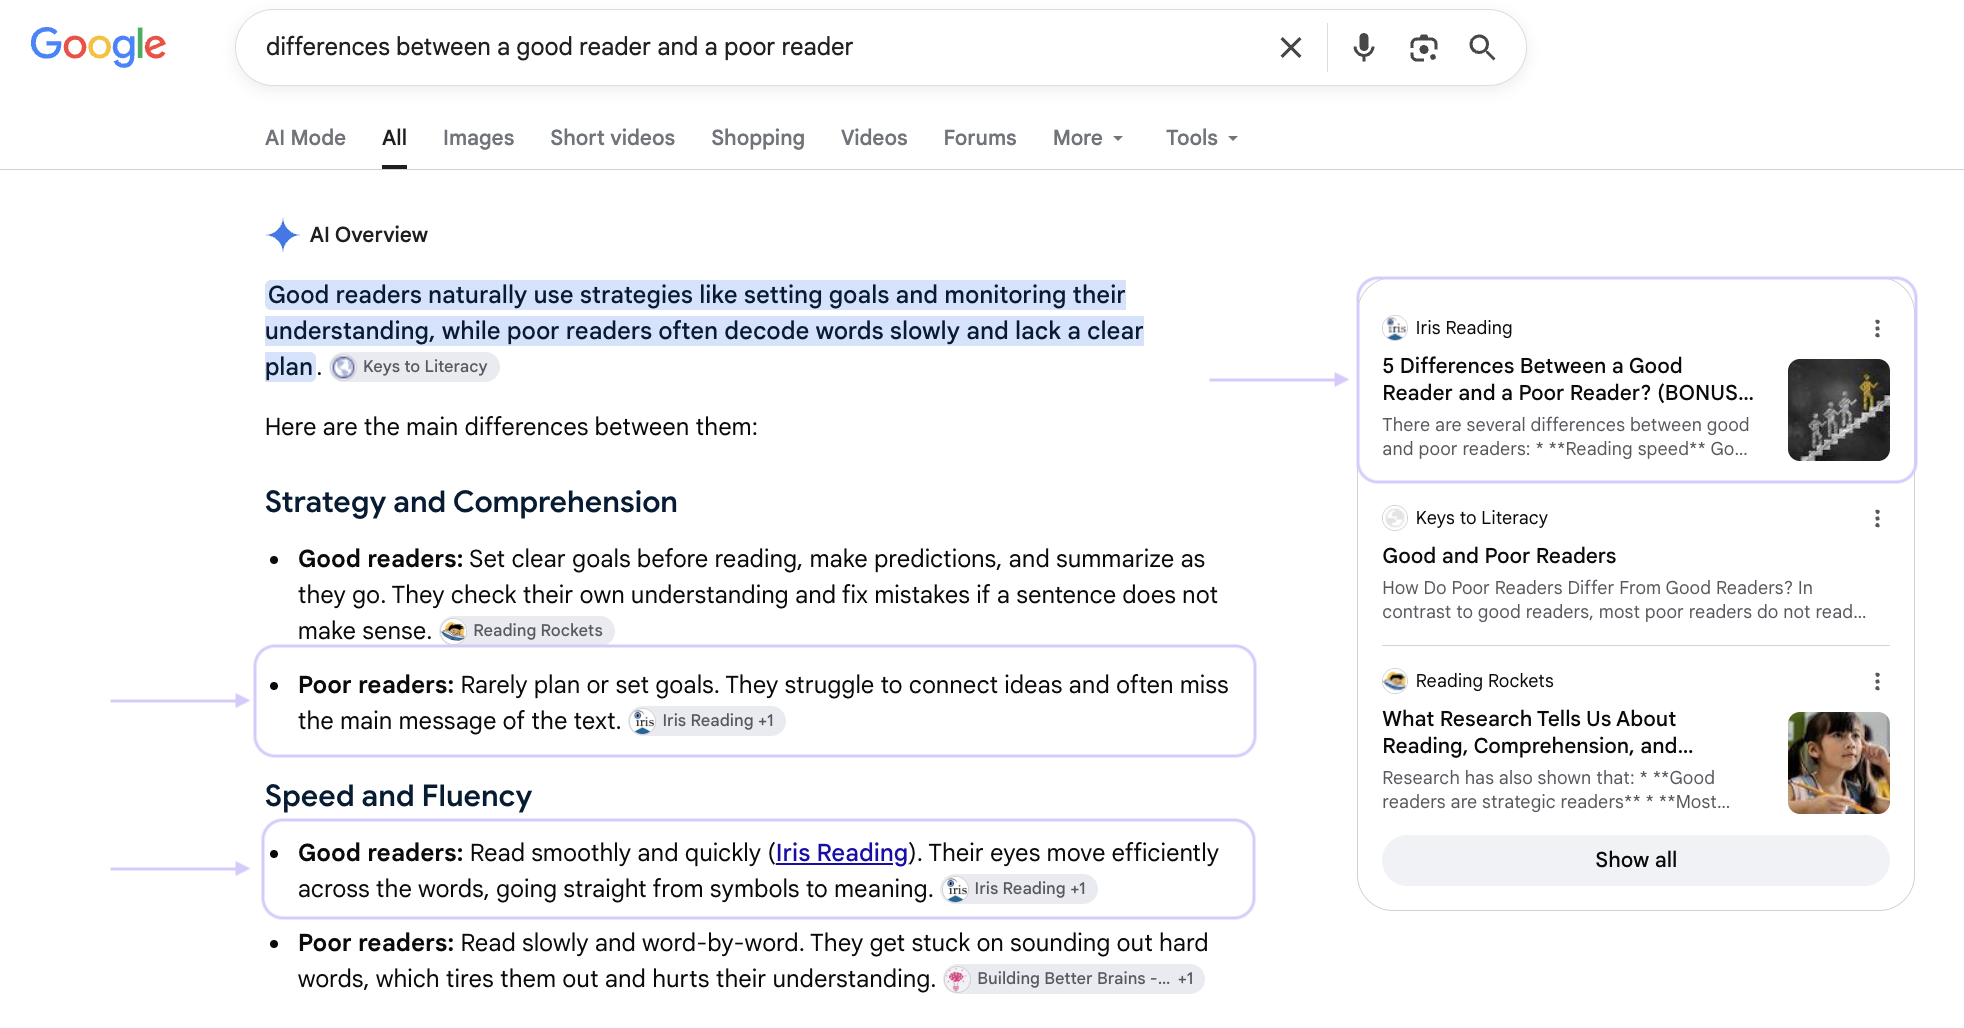Switch to AI Mode tab
Image resolution: width=1964 pixels, height=1028 pixels.
click(305, 138)
